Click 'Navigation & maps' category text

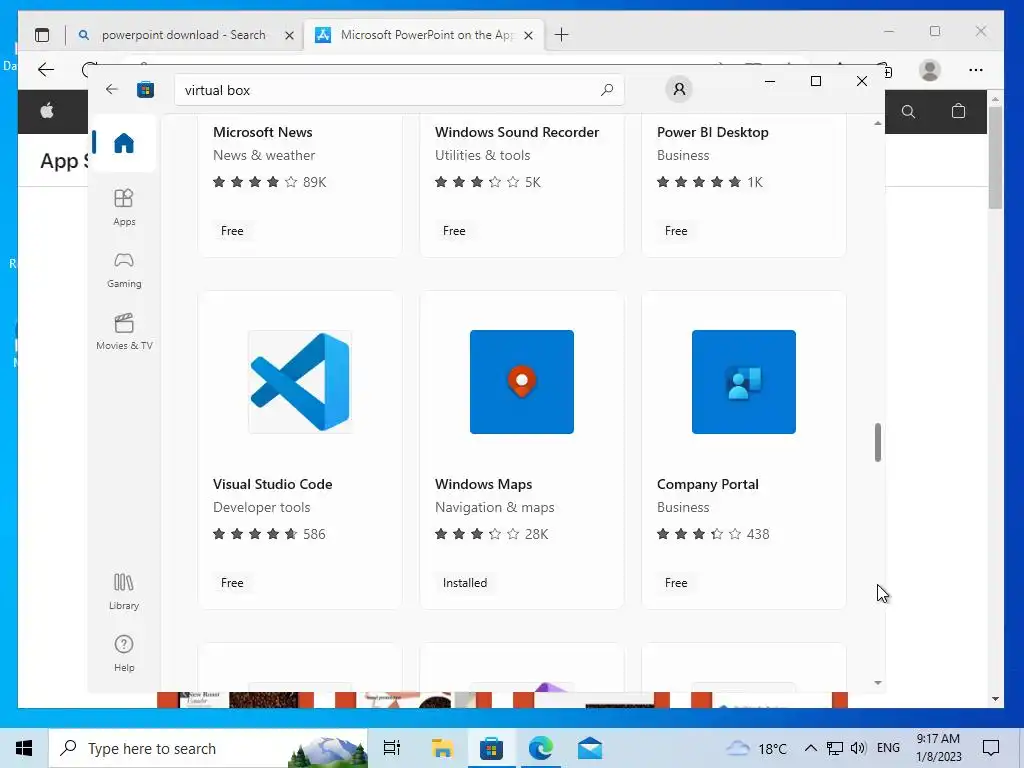pos(494,507)
